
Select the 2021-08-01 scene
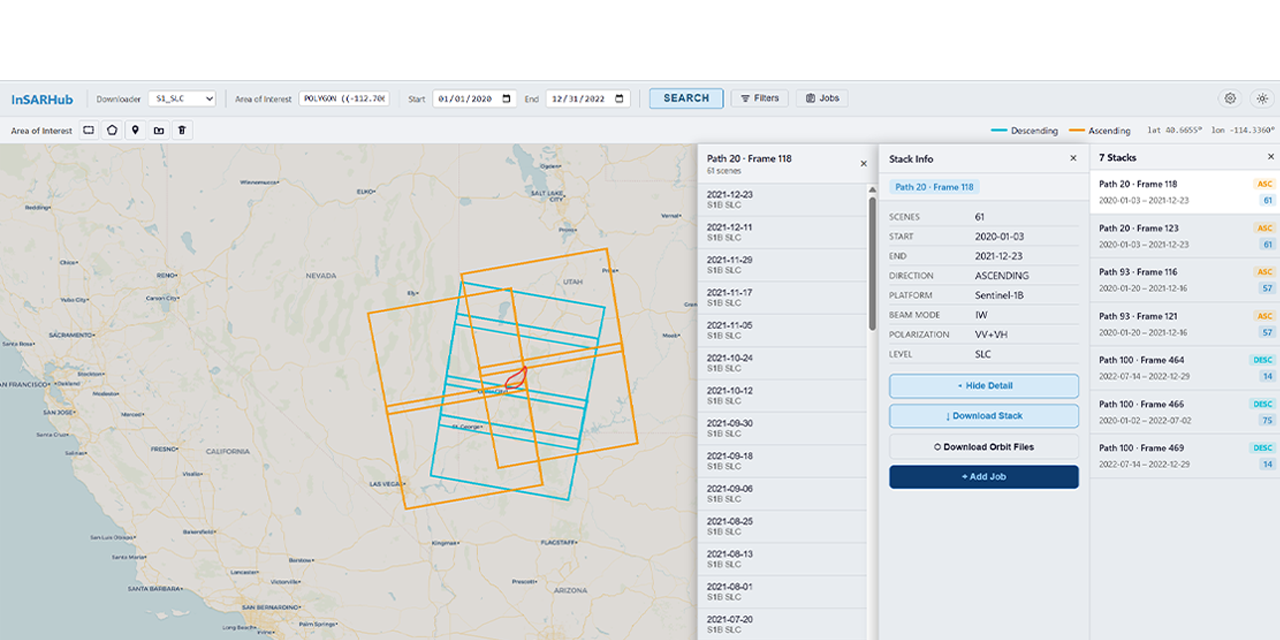[782, 591]
